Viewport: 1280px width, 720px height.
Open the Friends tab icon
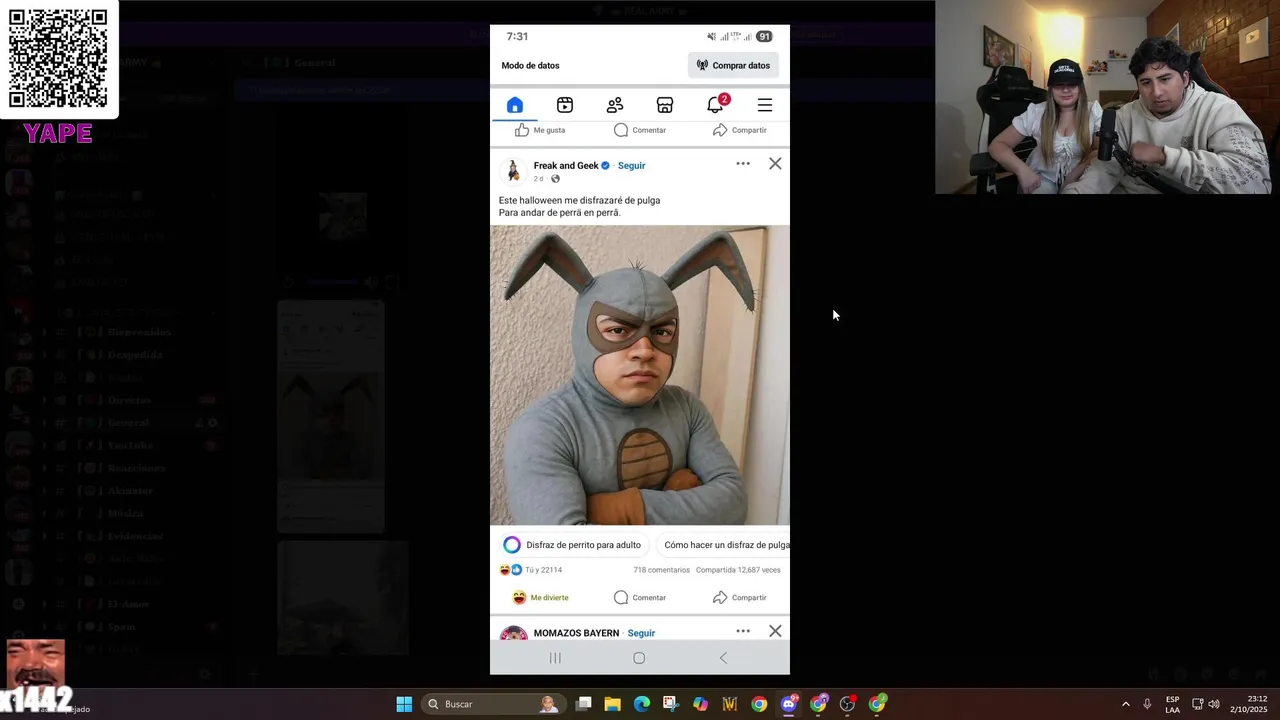click(x=615, y=105)
